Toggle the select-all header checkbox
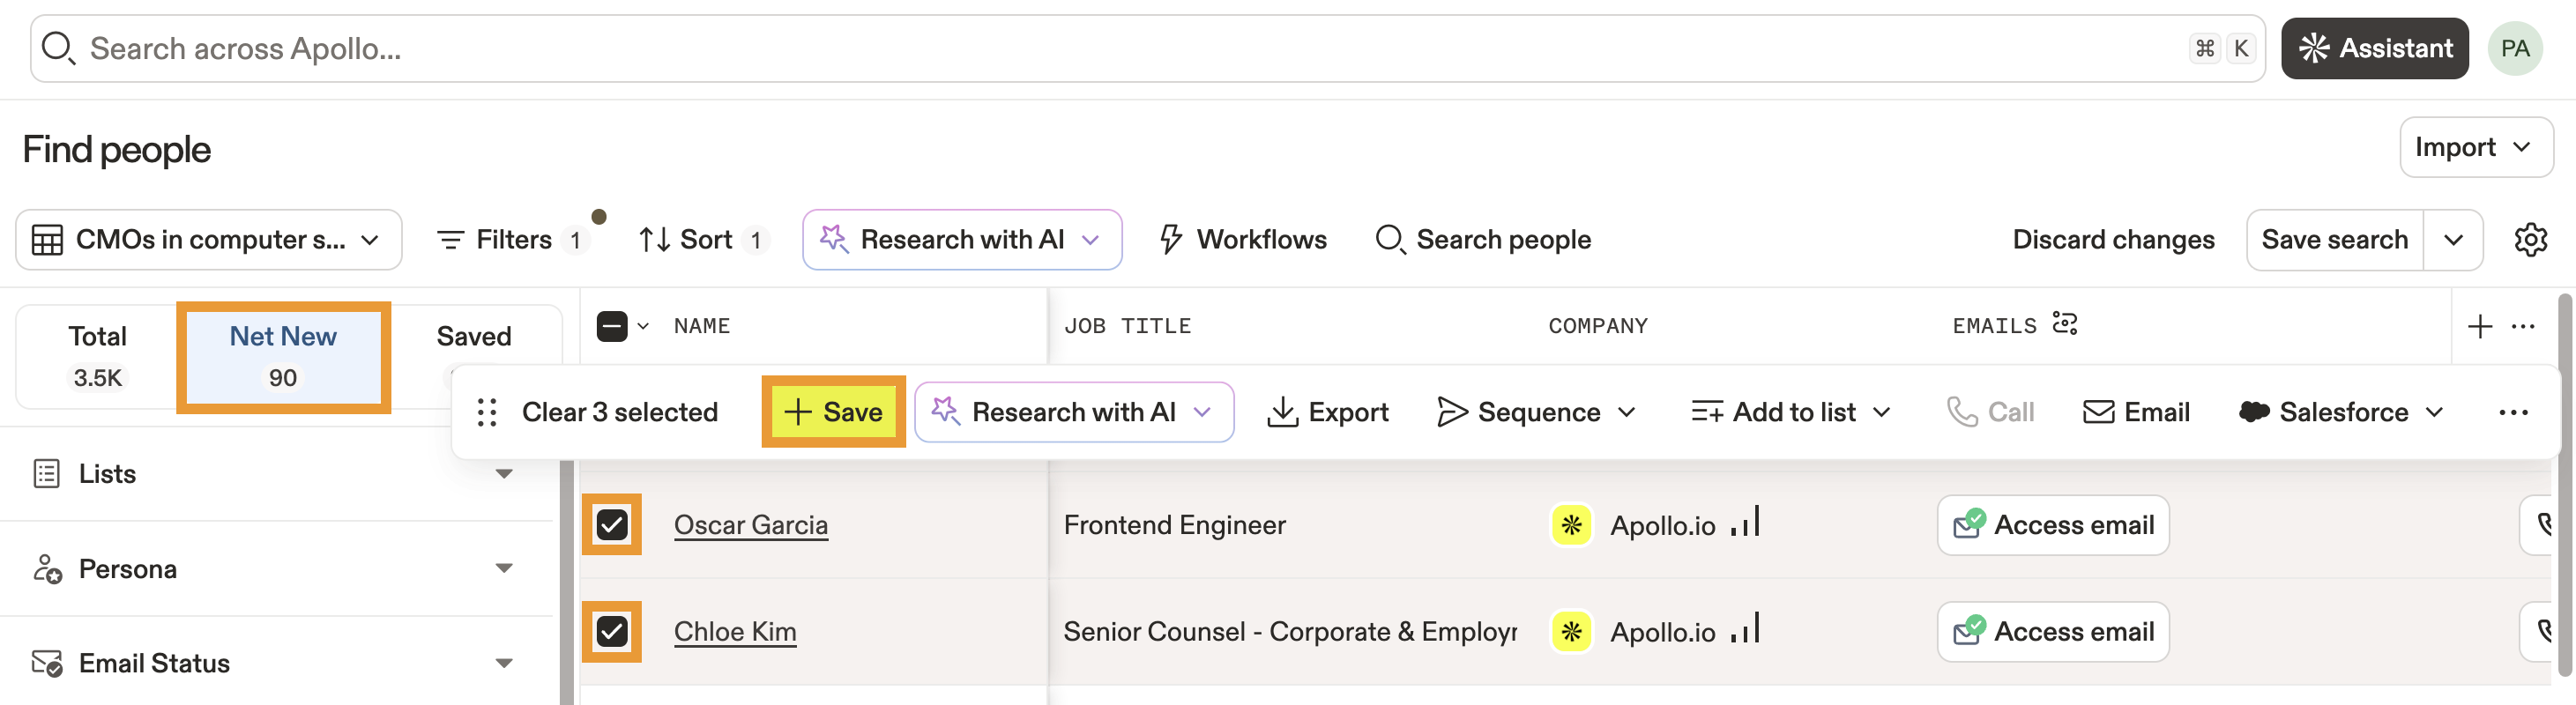Image resolution: width=2576 pixels, height=705 pixels. click(612, 326)
